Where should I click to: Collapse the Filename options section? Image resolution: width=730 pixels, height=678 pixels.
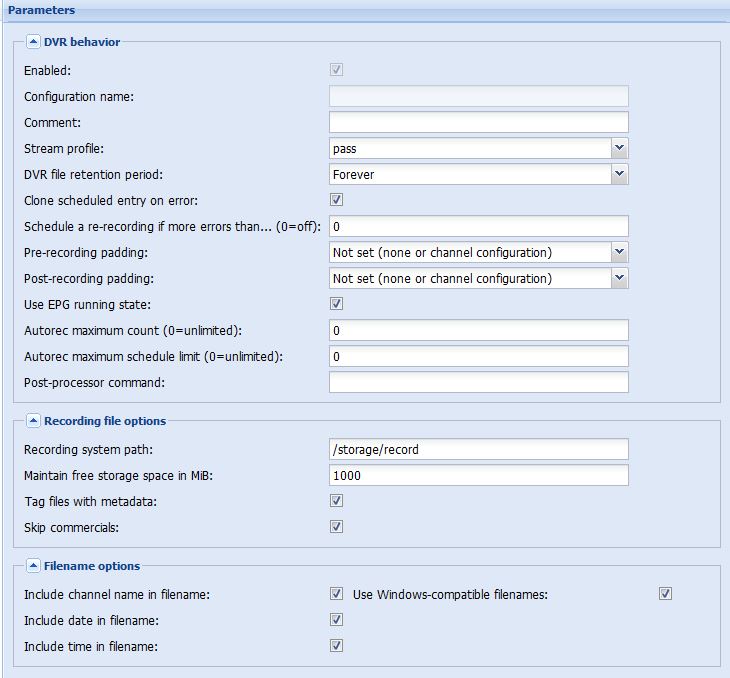click(x=33, y=566)
